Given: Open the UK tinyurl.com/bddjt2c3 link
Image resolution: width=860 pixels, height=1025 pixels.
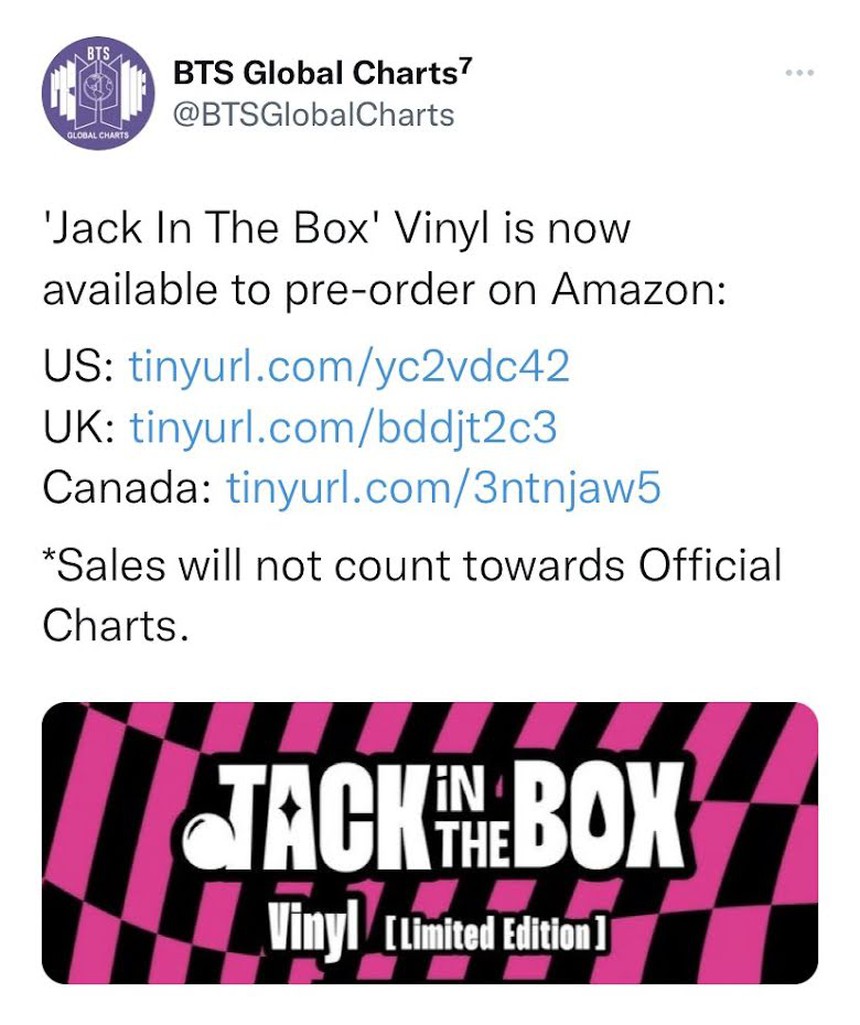Looking at the screenshot, I should click(342, 428).
